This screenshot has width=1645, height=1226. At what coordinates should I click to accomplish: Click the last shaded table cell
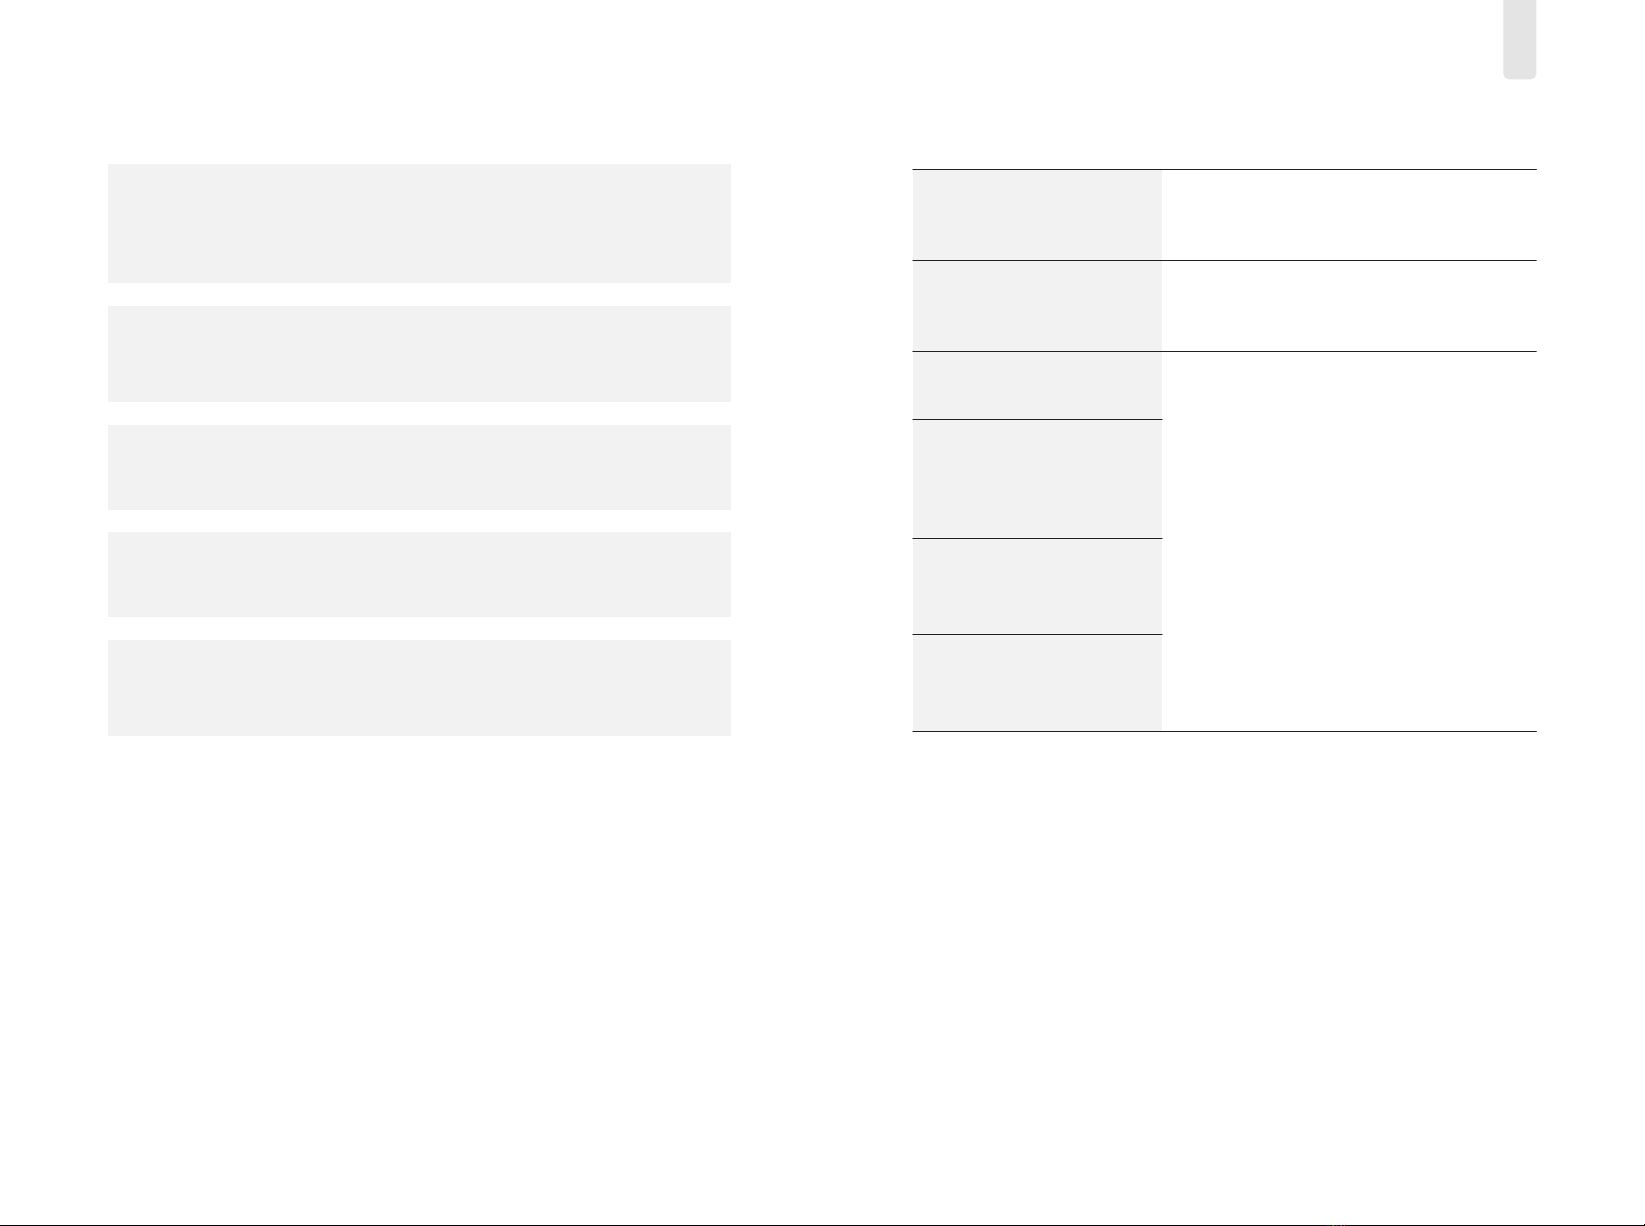(x=1037, y=682)
